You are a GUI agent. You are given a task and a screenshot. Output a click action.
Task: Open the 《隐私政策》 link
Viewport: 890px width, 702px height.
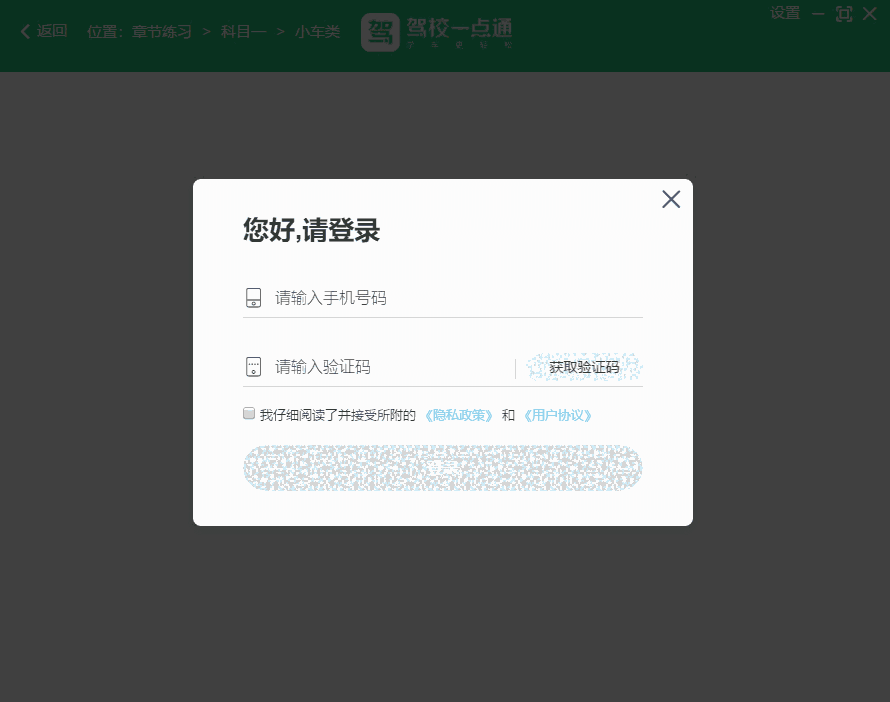point(457,414)
